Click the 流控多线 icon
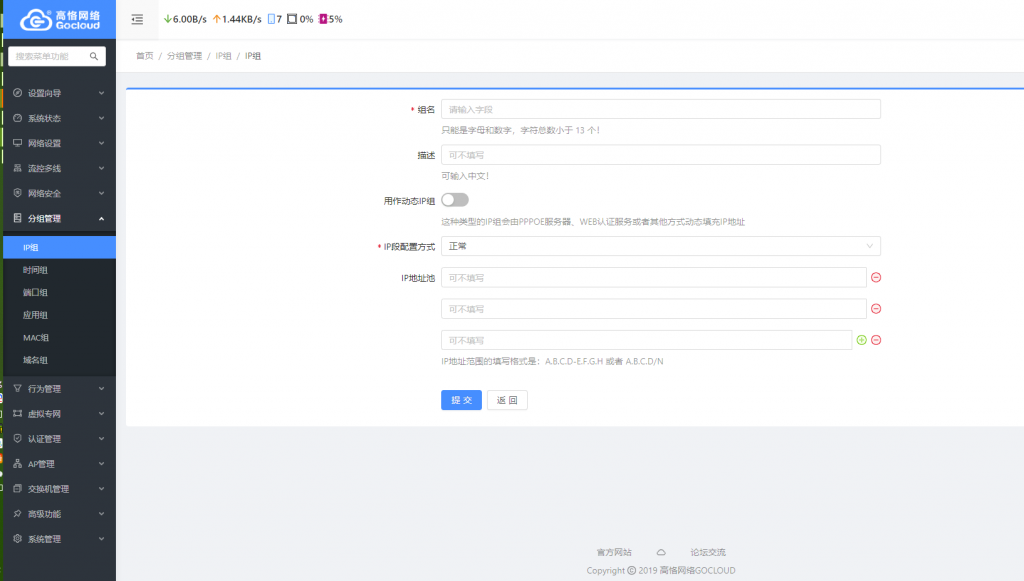Screen dimensions: 1024x581 18,168
